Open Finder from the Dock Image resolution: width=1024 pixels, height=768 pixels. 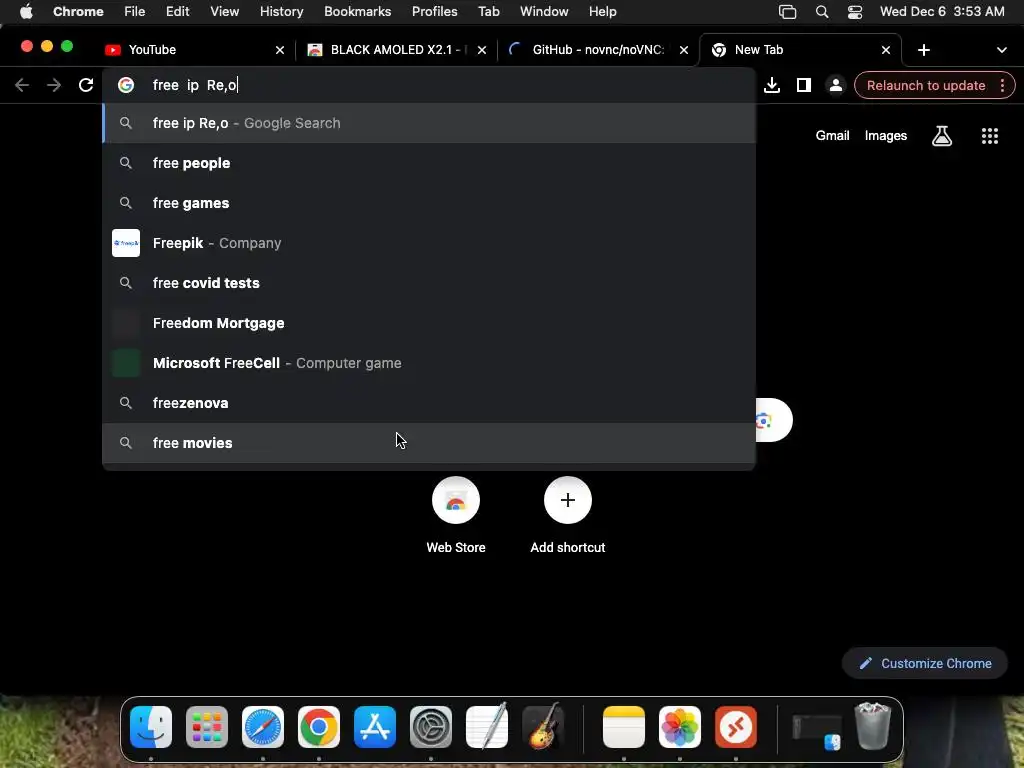[x=151, y=727]
